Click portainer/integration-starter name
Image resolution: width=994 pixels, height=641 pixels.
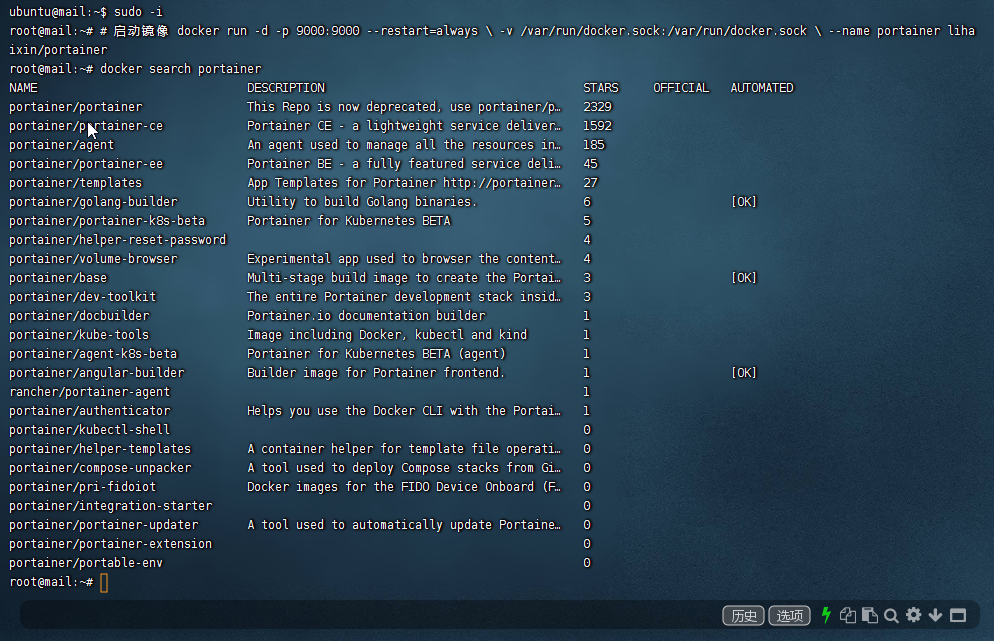(111, 506)
